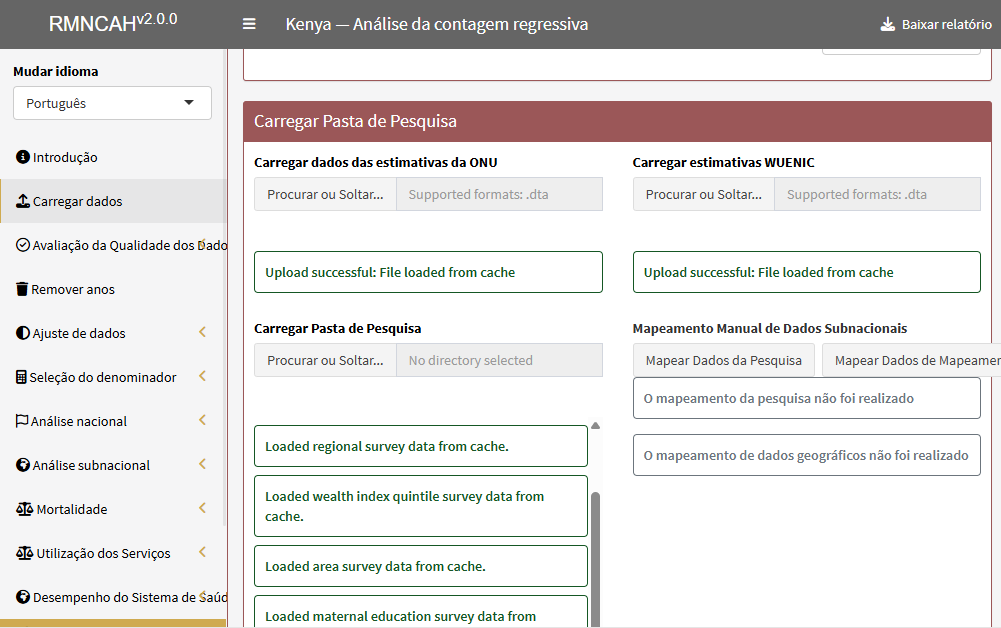Click the Seleção do denominador calculator icon
1001x628 pixels.
(21, 377)
